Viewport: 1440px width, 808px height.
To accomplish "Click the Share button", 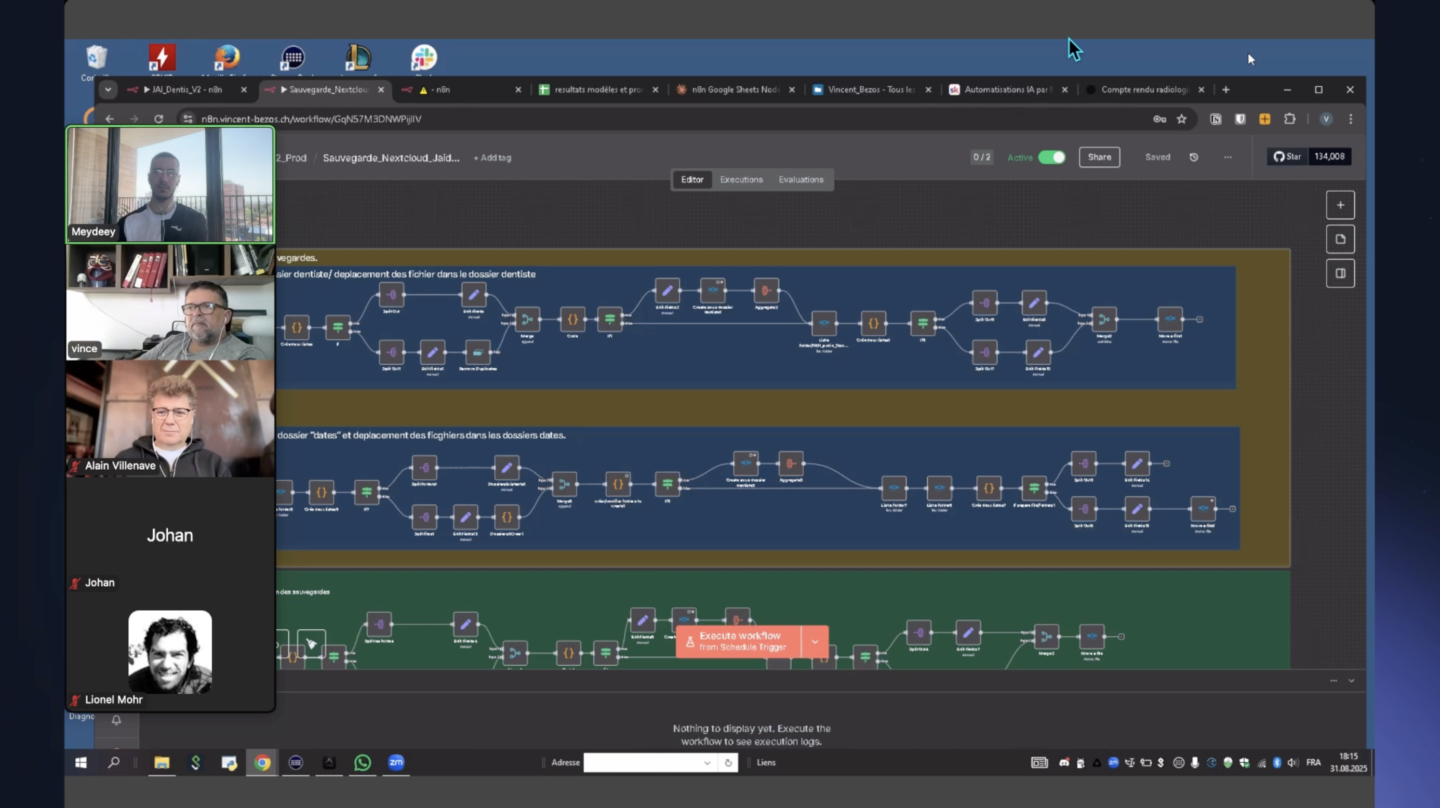I will coord(1098,157).
